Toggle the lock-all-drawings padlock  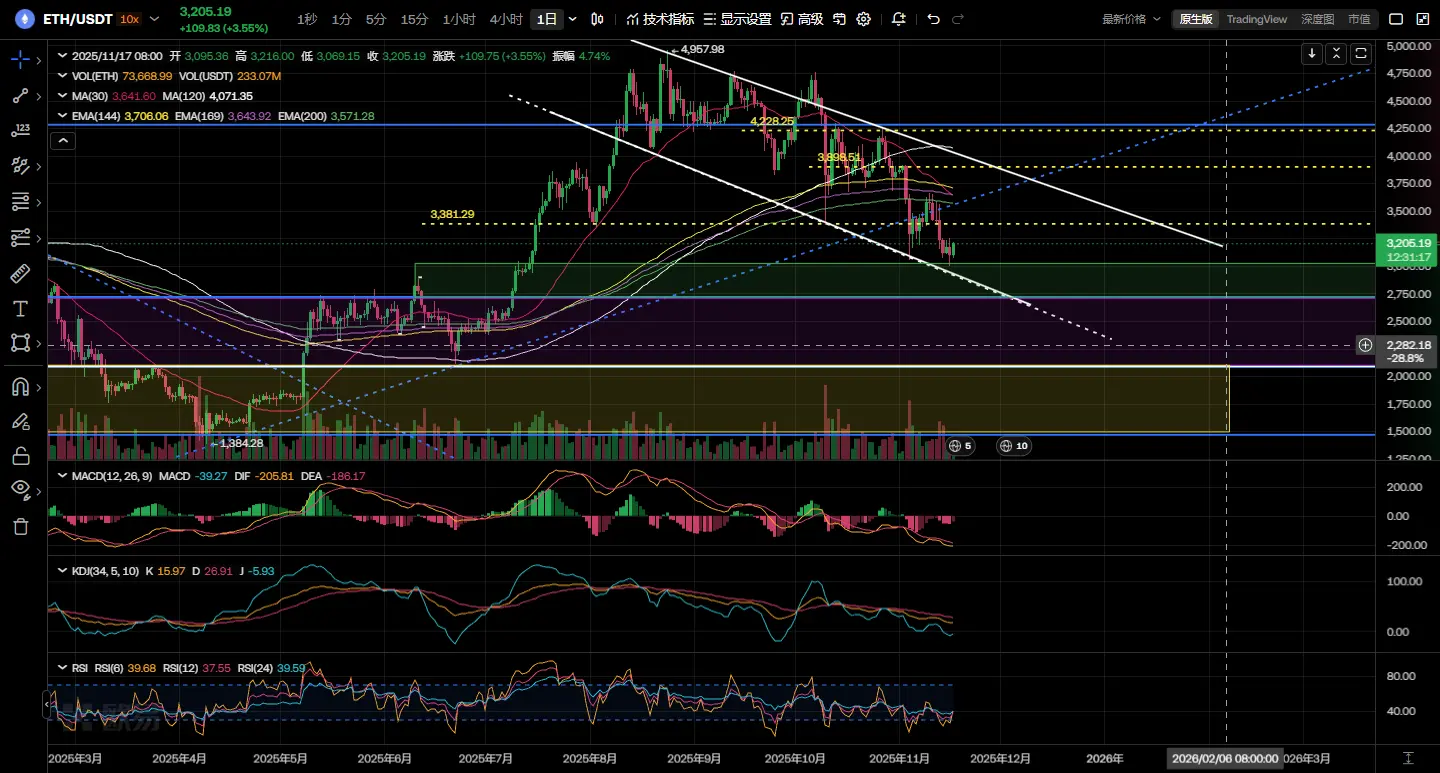click(20, 456)
